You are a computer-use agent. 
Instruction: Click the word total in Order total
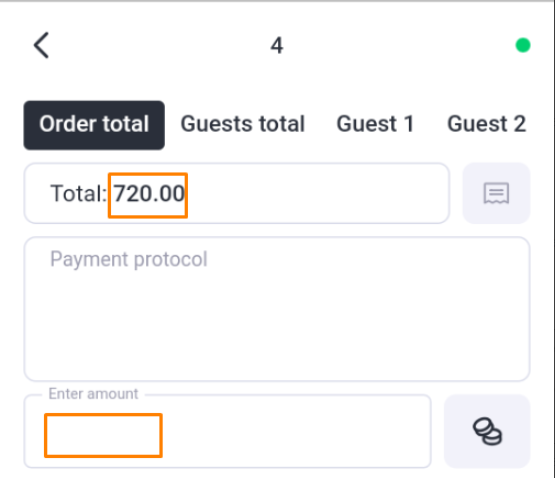pos(126,124)
